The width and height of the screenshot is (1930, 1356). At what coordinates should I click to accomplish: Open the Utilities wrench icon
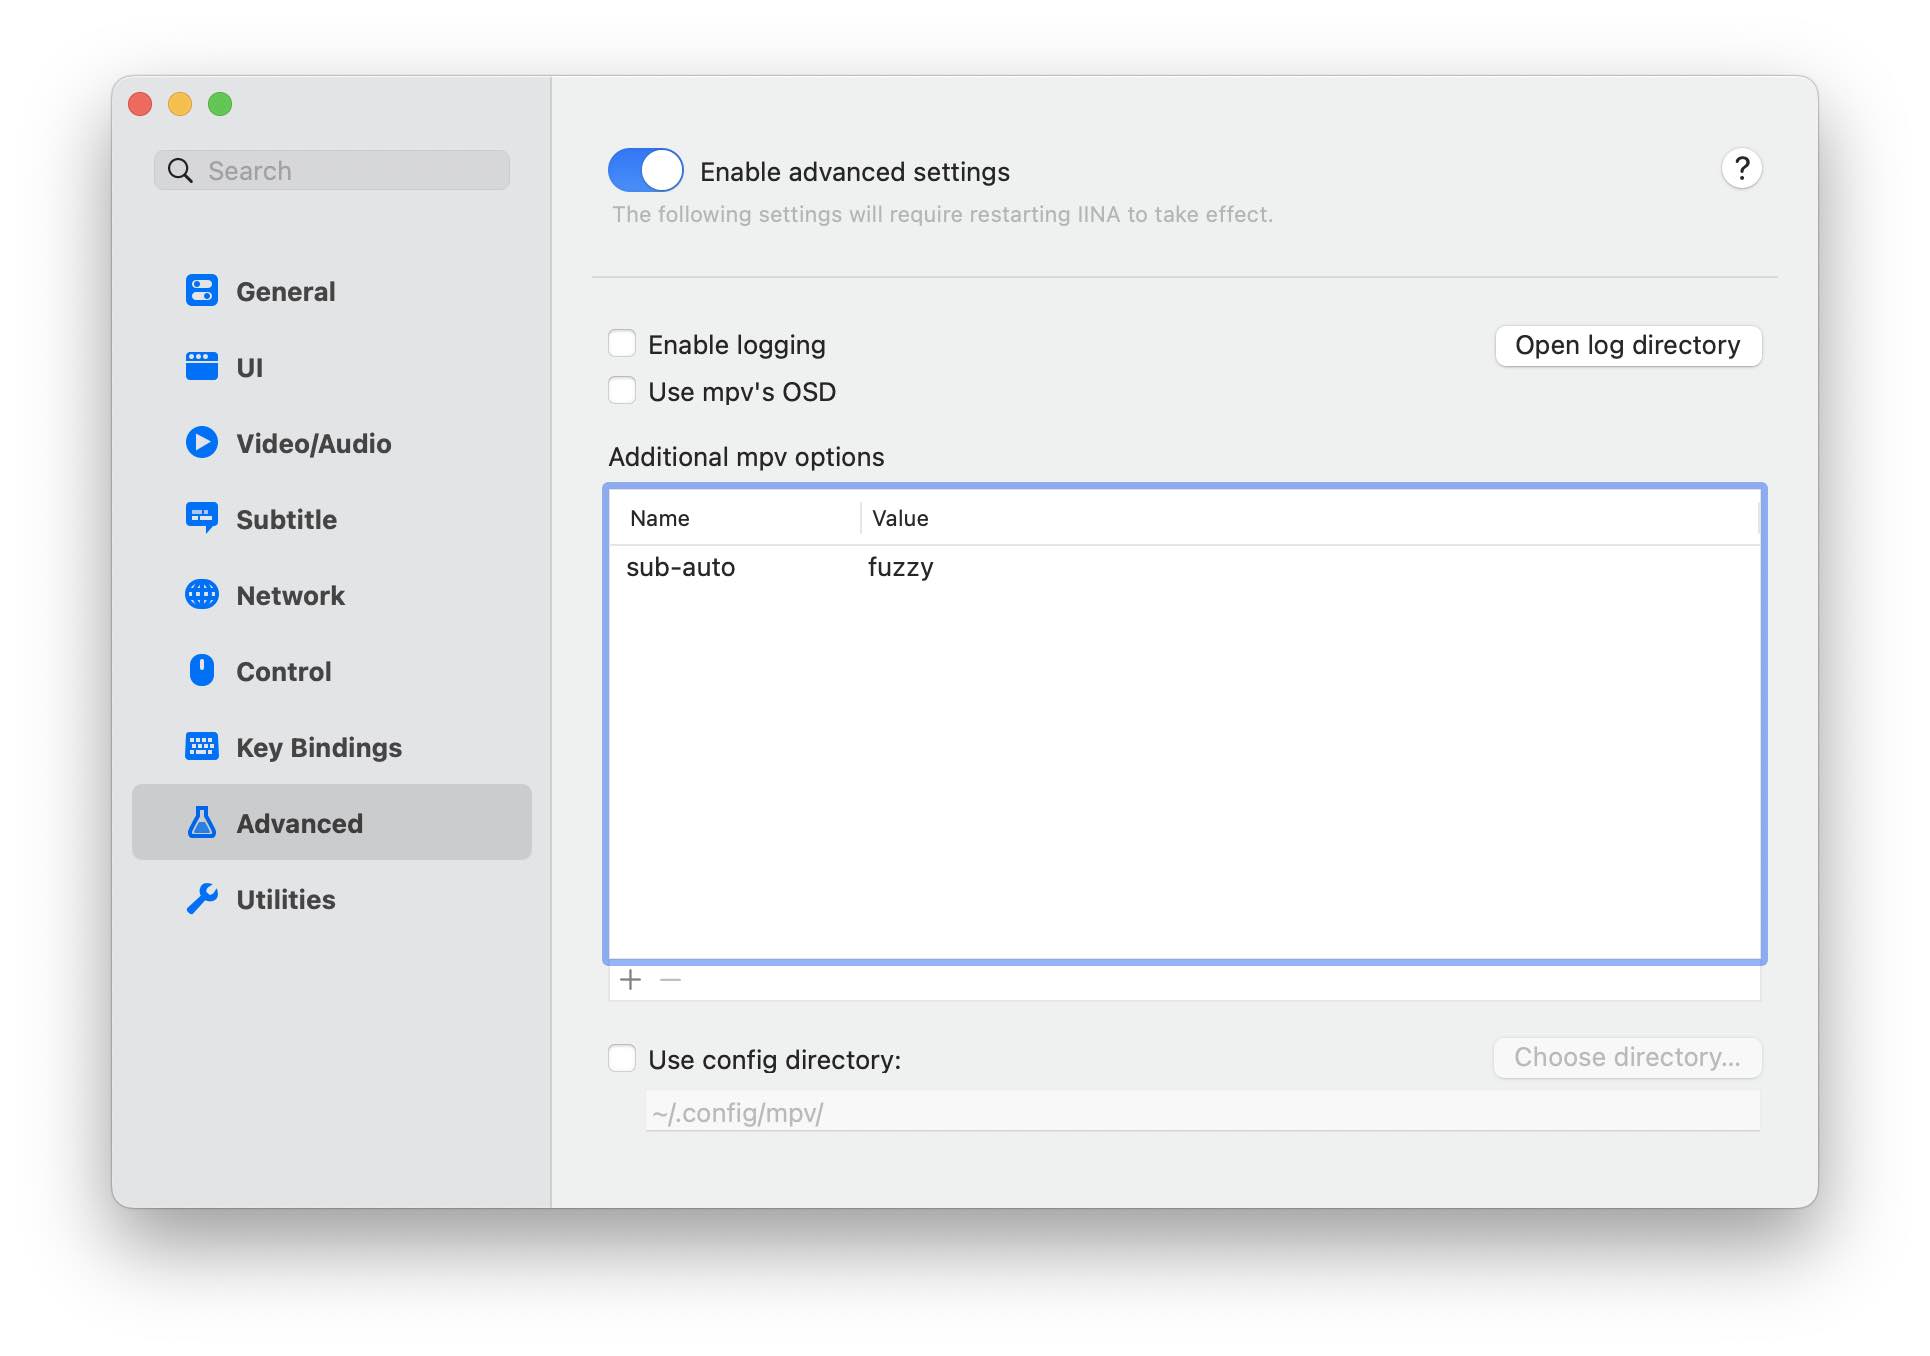click(x=201, y=898)
